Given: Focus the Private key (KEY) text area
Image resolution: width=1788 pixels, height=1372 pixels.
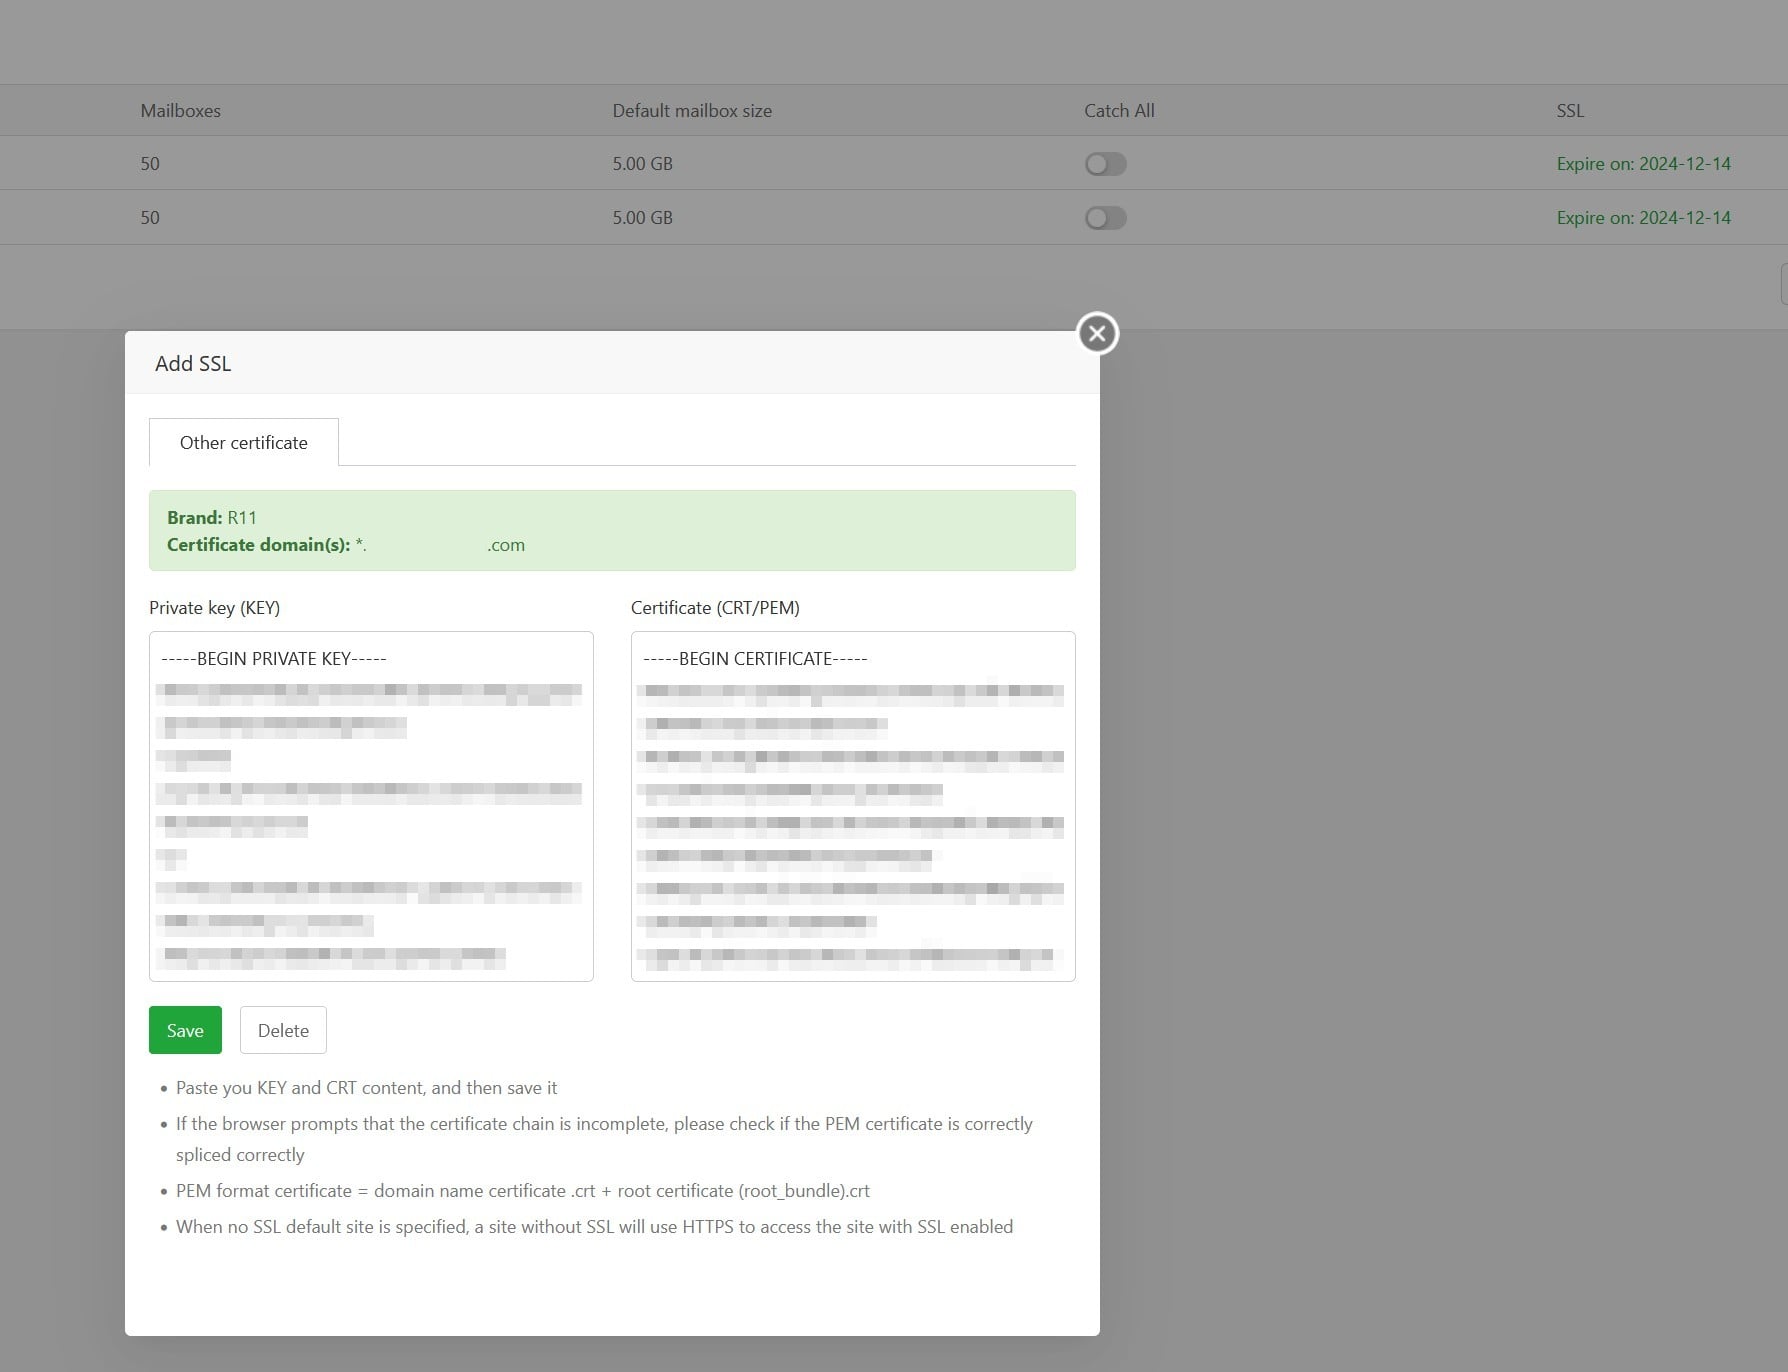Looking at the screenshot, I should point(371,806).
